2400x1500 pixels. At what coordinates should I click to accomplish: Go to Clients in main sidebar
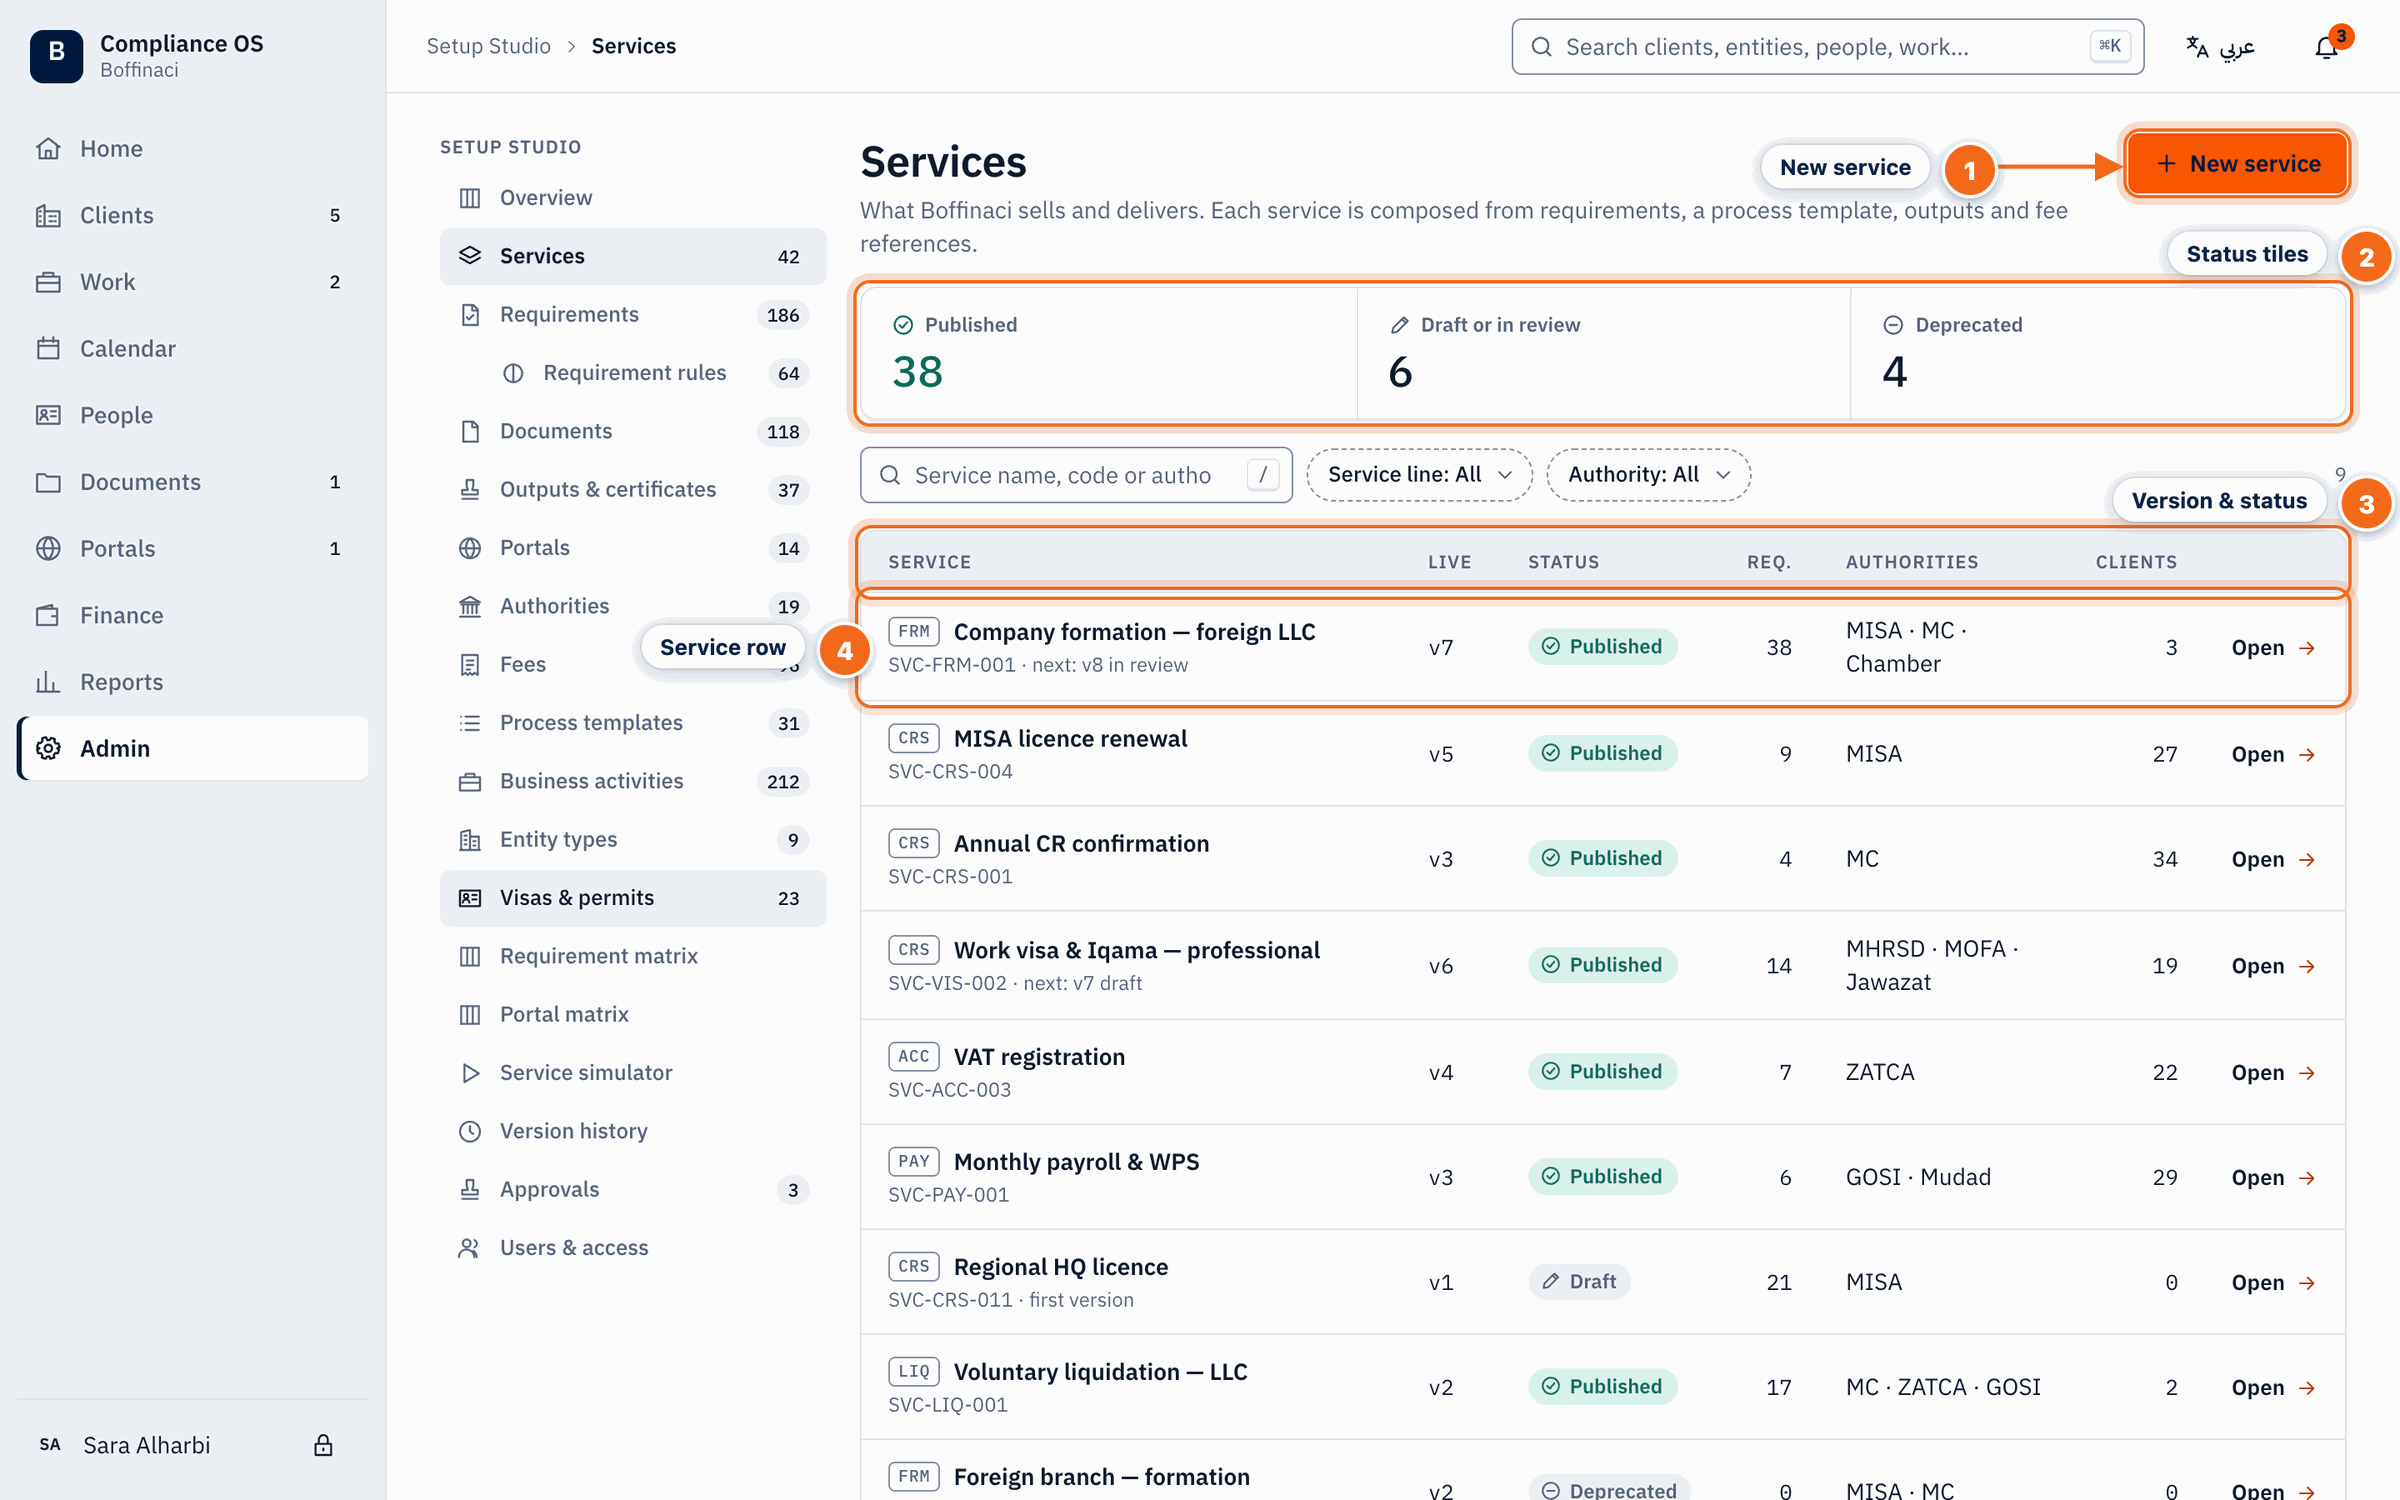click(193, 215)
